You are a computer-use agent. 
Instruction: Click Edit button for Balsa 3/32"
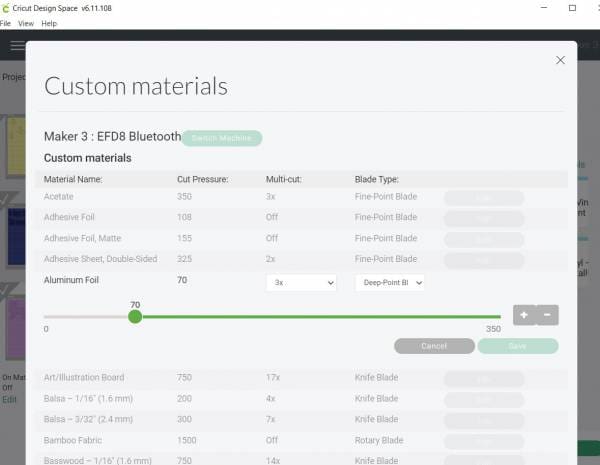484,421
